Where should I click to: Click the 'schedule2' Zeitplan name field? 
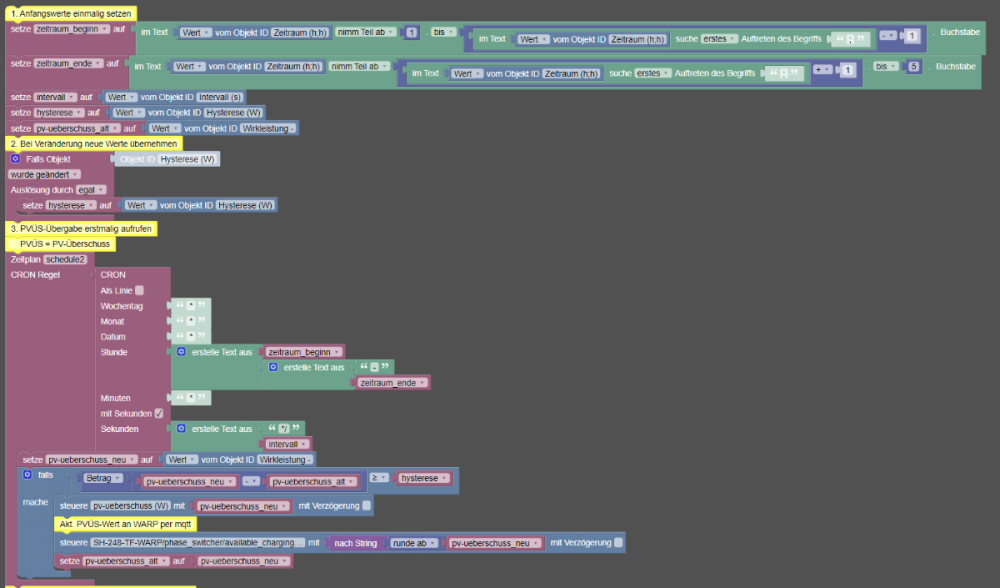pos(65,259)
